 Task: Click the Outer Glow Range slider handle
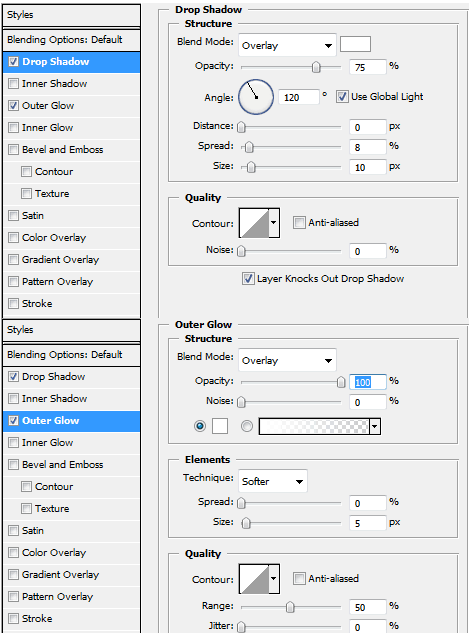coord(290,607)
